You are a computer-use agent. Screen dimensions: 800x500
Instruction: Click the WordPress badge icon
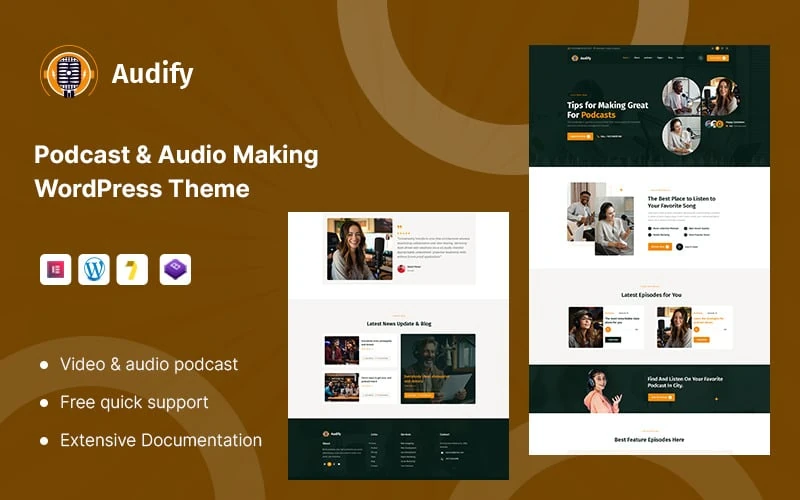pyautogui.click(x=94, y=269)
